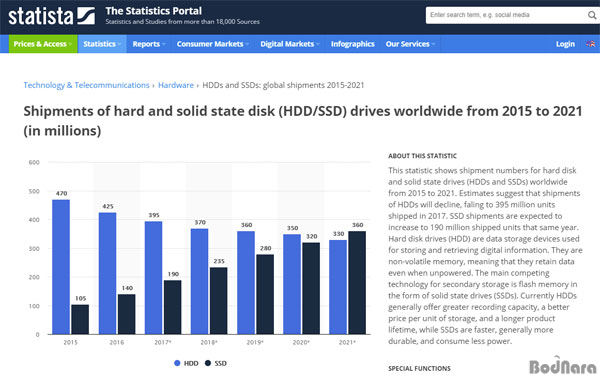Open the Prices & Access dropdown
The width and height of the screenshot is (600, 377).
(x=43, y=44)
